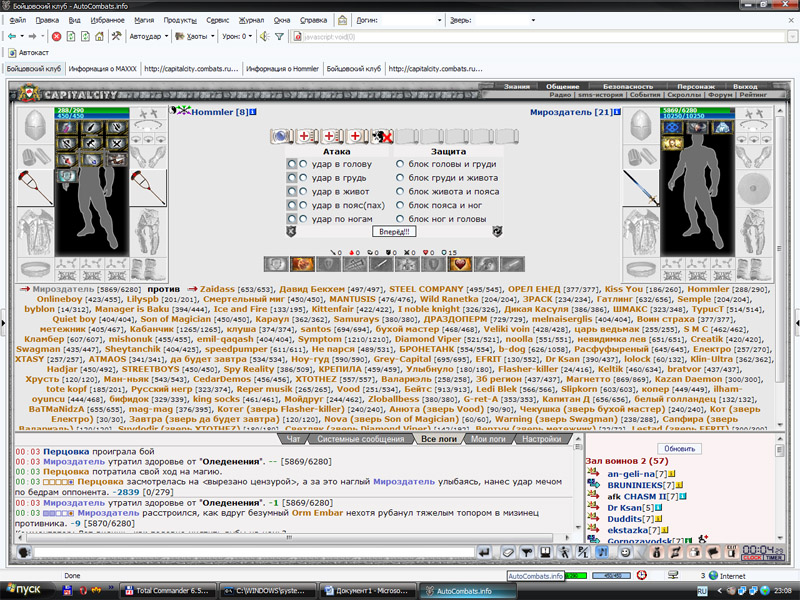Click the walking figure chat toolbar icon
The height and width of the screenshot is (600, 800).
564,552
